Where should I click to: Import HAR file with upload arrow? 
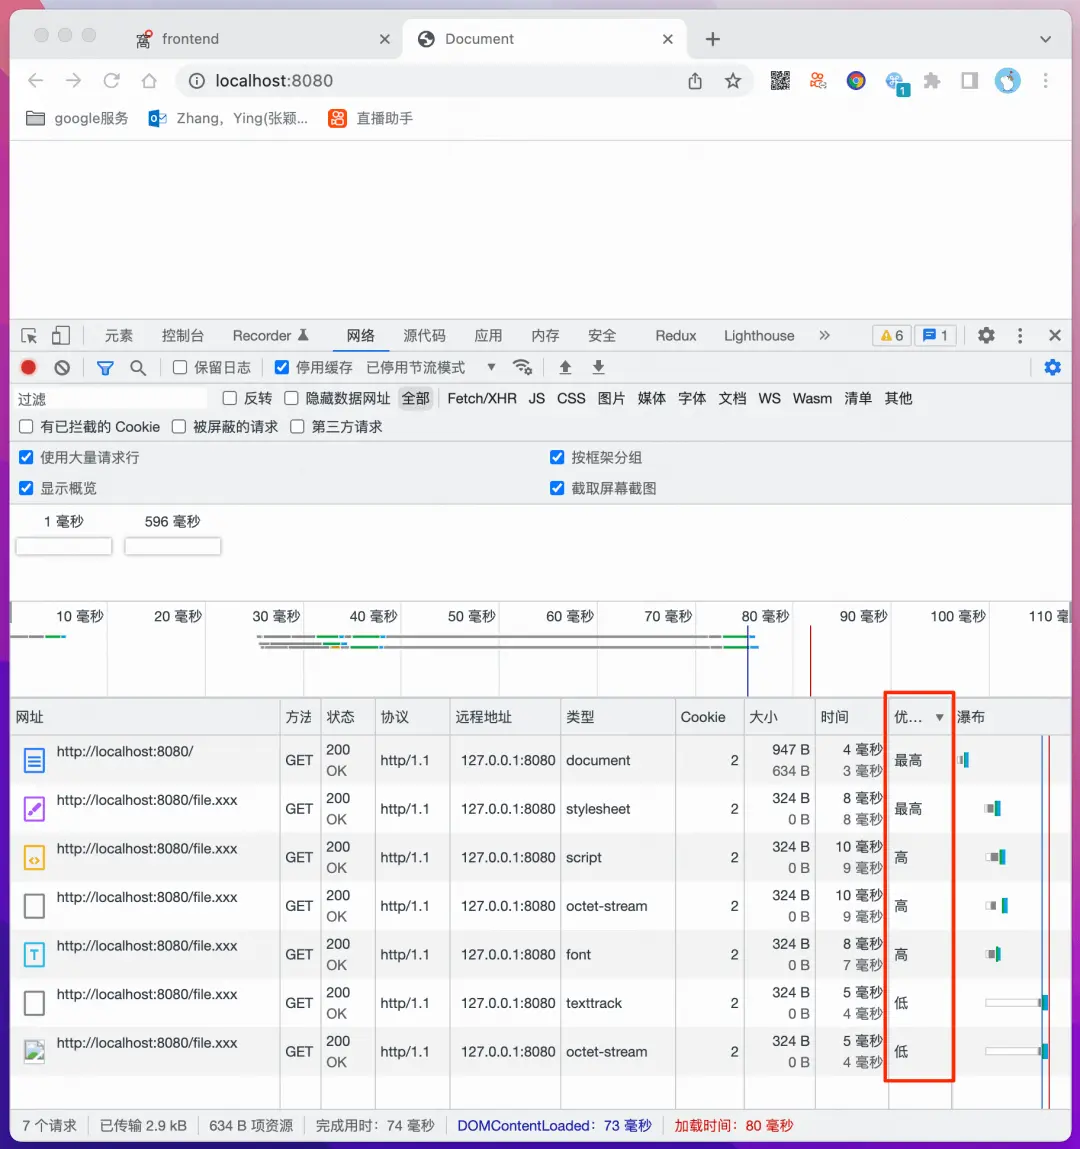pos(565,367)
